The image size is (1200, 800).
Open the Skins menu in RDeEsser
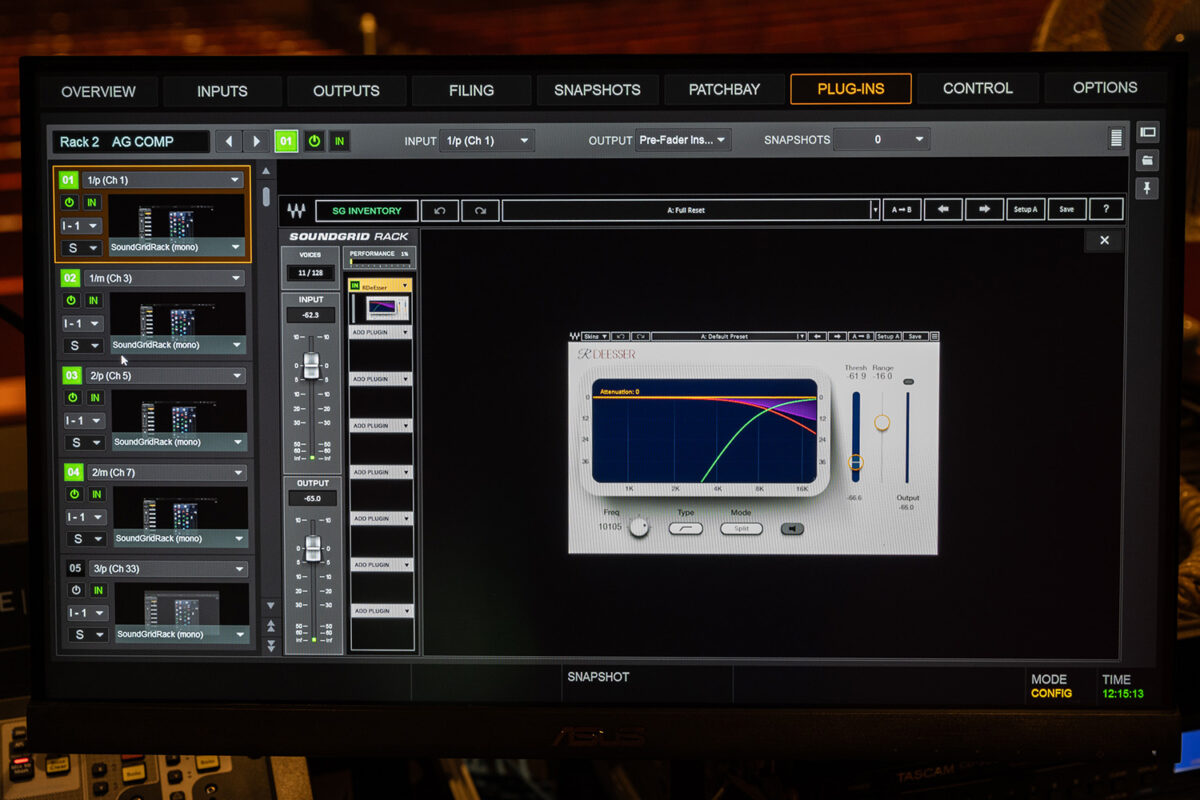pyautogui.click(x=596, y=336)
